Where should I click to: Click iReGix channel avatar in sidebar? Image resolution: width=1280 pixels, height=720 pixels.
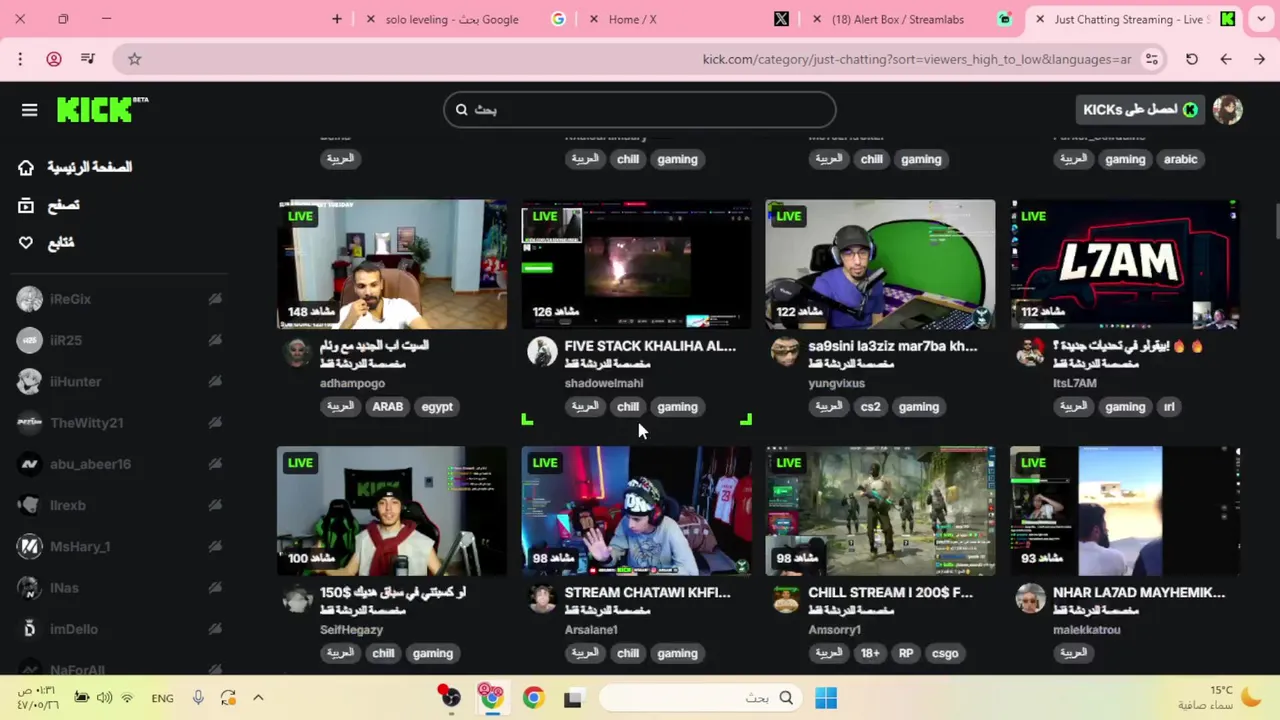tap(30, 299)
